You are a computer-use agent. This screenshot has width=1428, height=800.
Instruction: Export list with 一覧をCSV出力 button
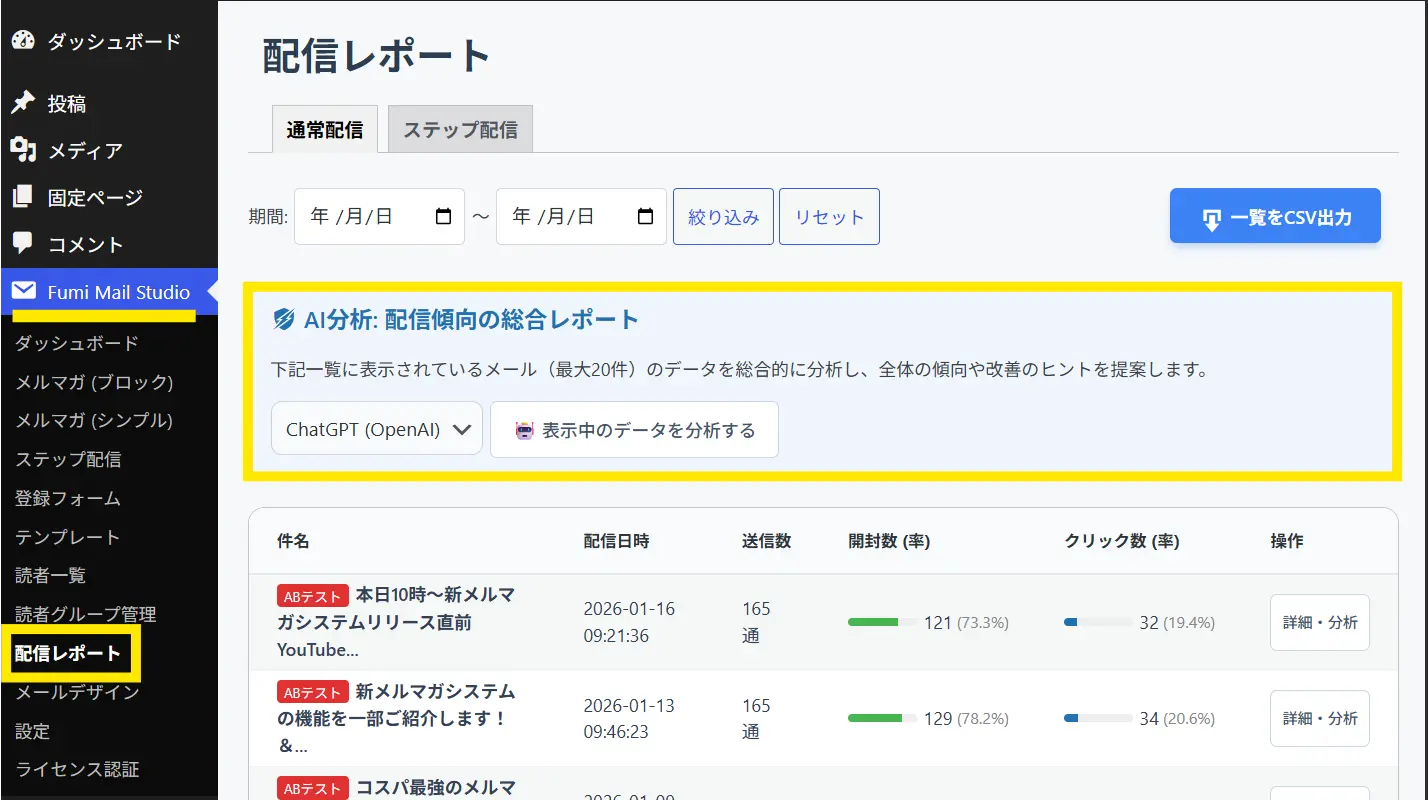tap(1275, 217)
